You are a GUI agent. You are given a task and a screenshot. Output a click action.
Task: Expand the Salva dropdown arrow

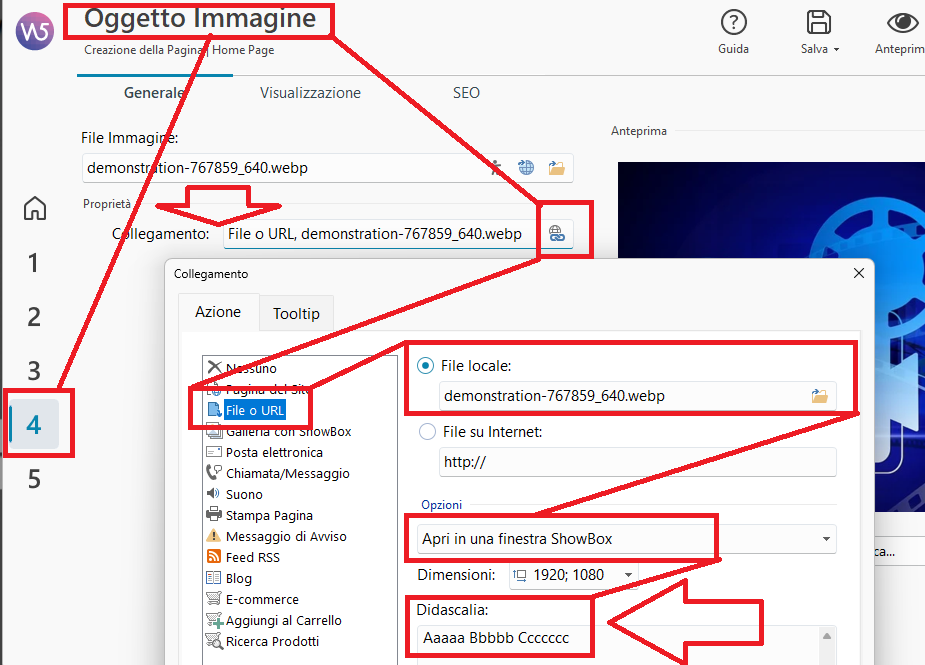pos(836,49)
